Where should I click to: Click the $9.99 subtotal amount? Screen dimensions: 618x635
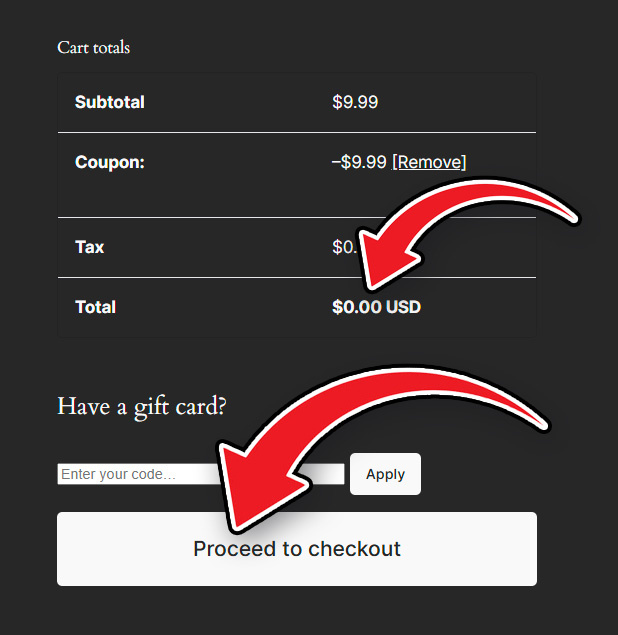coord(355,102)
